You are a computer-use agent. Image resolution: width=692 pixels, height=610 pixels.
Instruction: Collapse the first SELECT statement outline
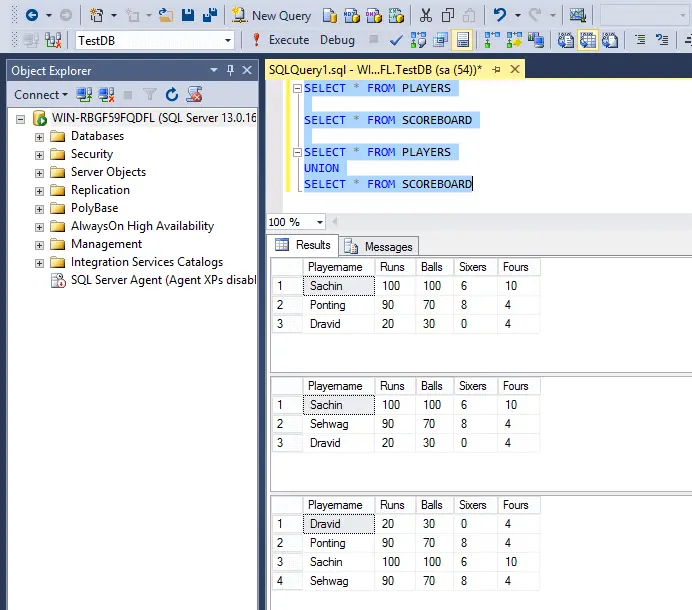(x=297, y=88)
